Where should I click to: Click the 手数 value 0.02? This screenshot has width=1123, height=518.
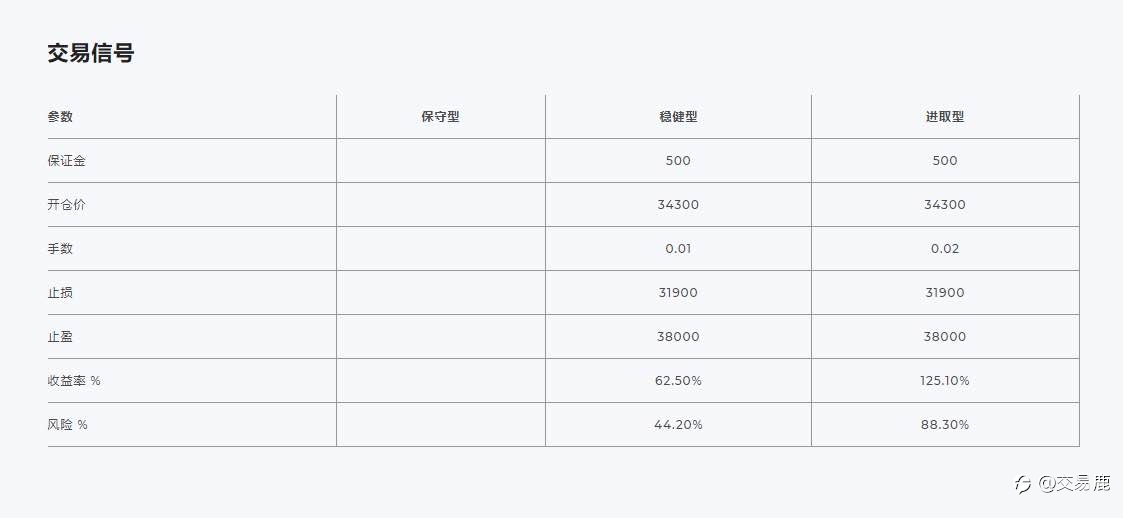click(x=945, y=249)
